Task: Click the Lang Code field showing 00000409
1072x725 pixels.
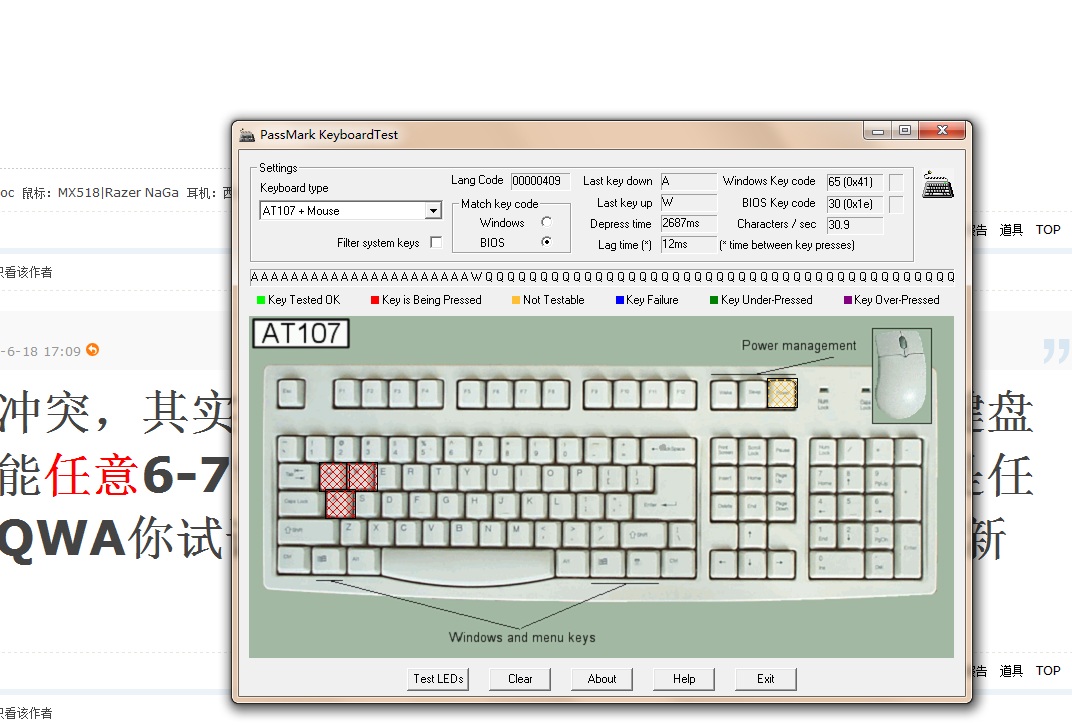Action: (x=540, y=181)
